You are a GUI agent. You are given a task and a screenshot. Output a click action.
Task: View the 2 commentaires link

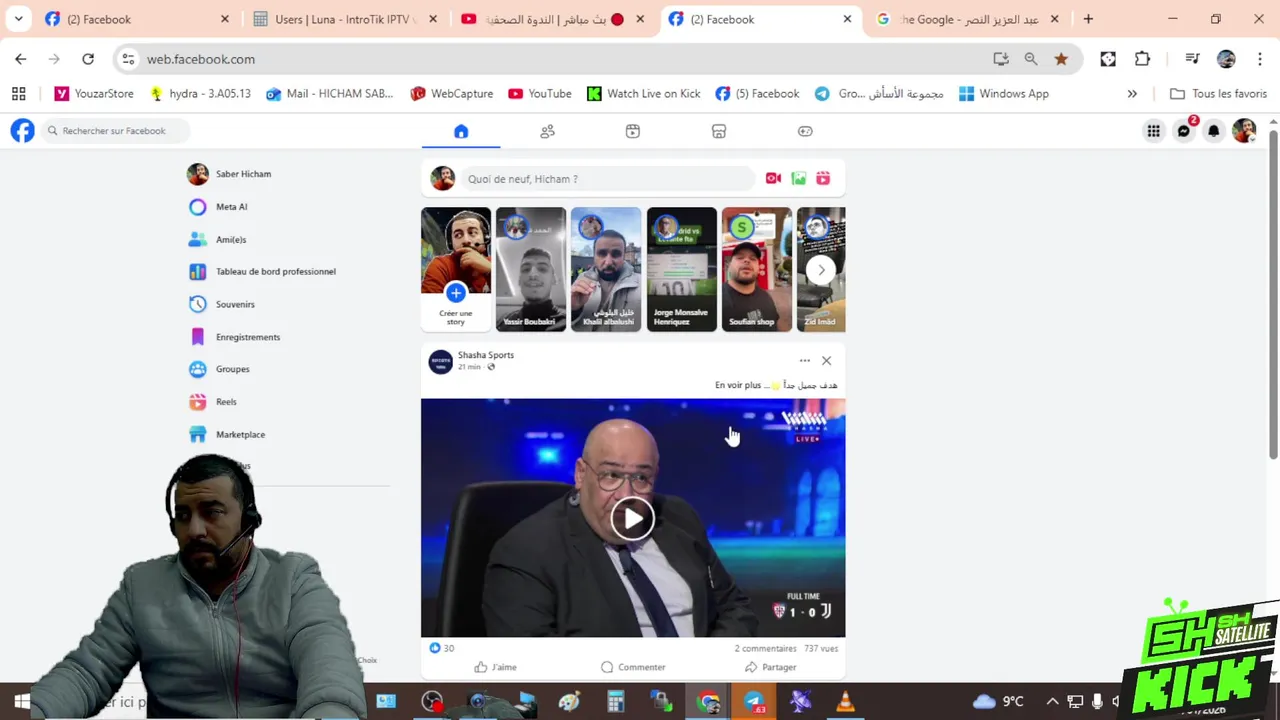point(766,648)
